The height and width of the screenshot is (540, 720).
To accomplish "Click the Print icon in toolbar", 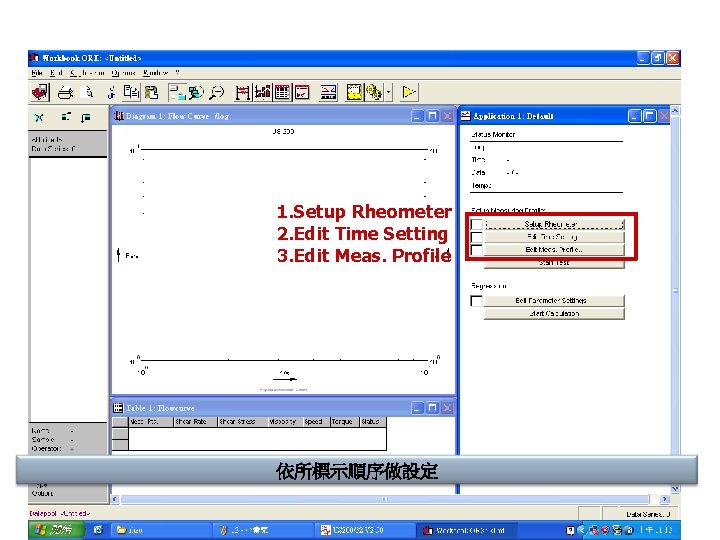I will [65, 93].
